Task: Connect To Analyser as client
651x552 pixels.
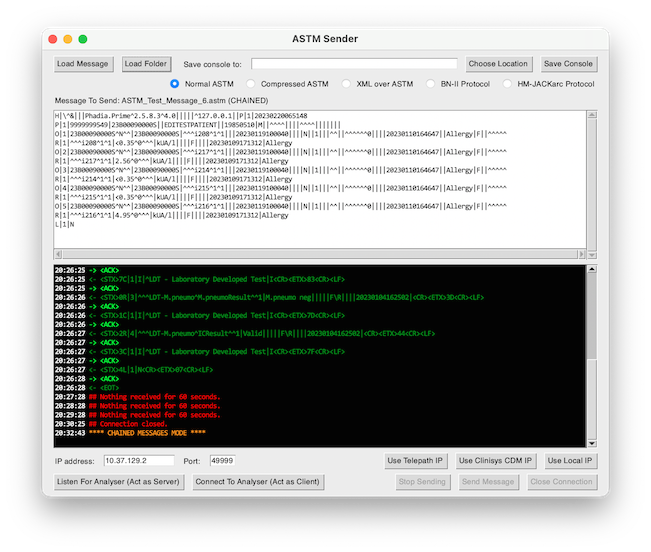Action: tap(258, 482)
